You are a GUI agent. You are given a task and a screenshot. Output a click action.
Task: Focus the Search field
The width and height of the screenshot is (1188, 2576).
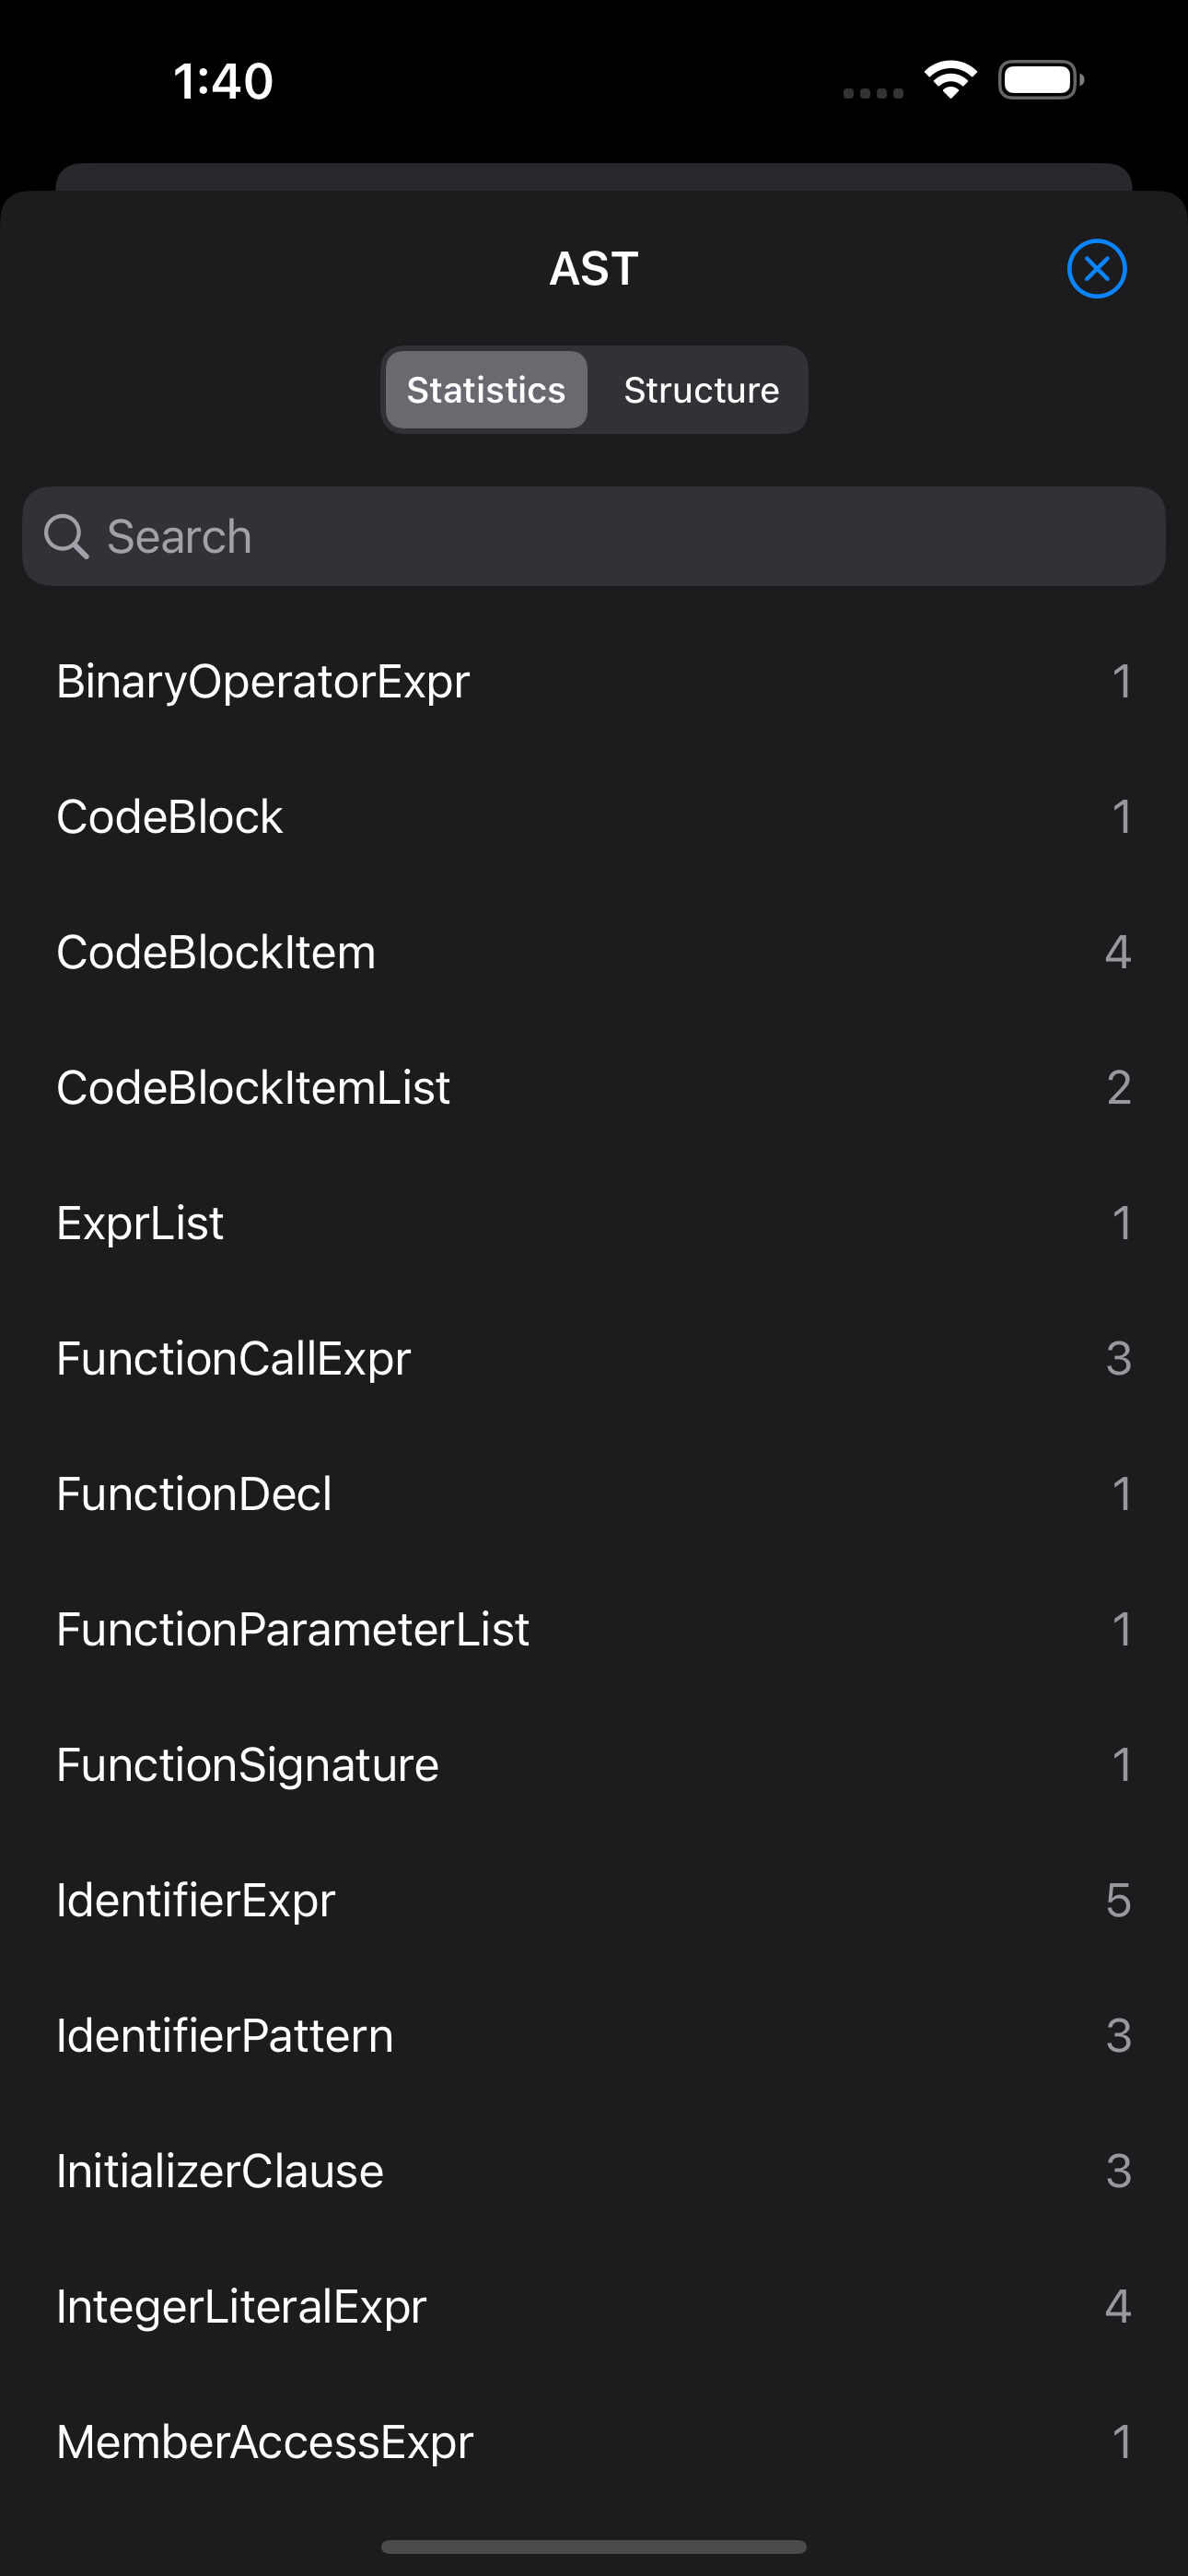594,536
